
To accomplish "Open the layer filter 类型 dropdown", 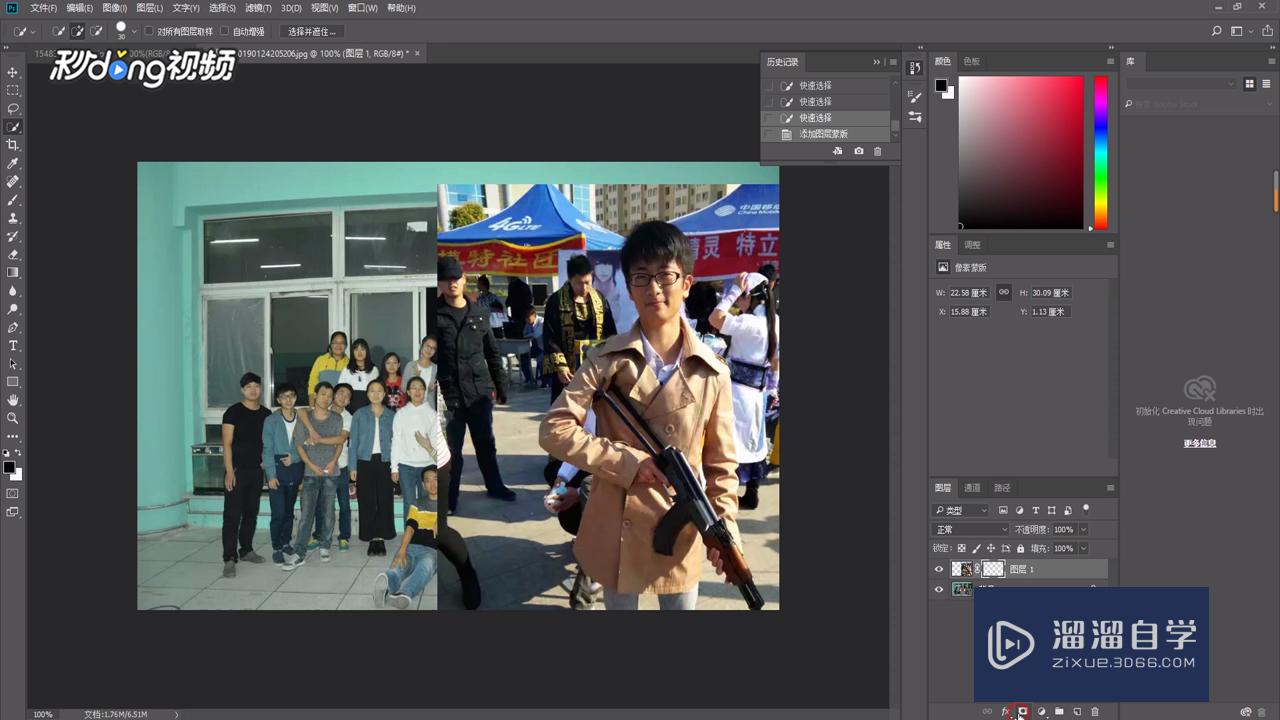I will coord(961,510).
